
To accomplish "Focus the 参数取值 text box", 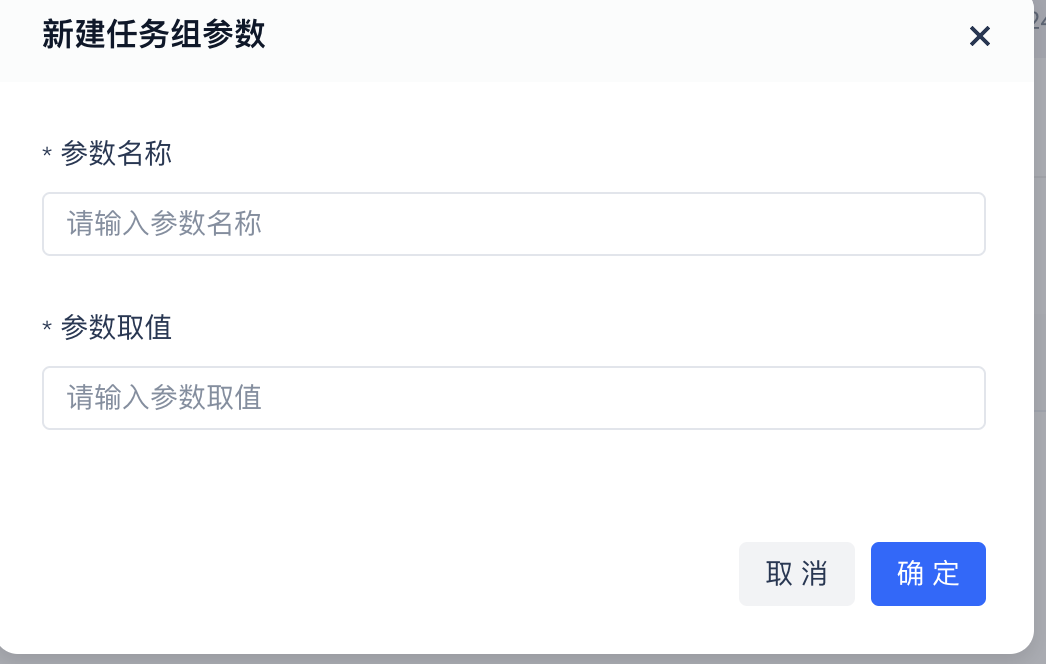I will point(514,398).
